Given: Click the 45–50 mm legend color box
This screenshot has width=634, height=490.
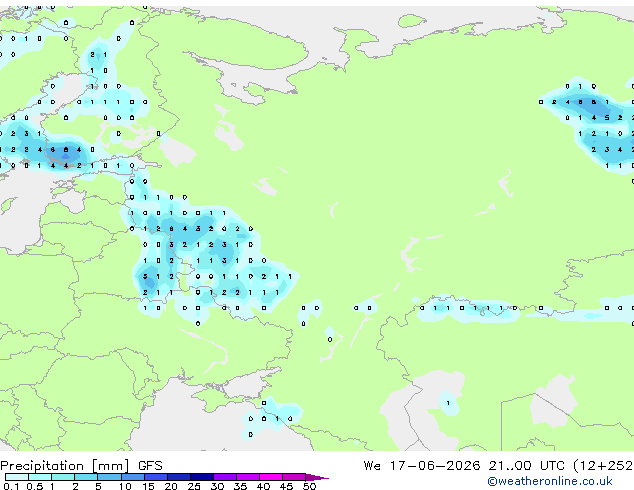Looking at the screenshot, I should (294, 477).
